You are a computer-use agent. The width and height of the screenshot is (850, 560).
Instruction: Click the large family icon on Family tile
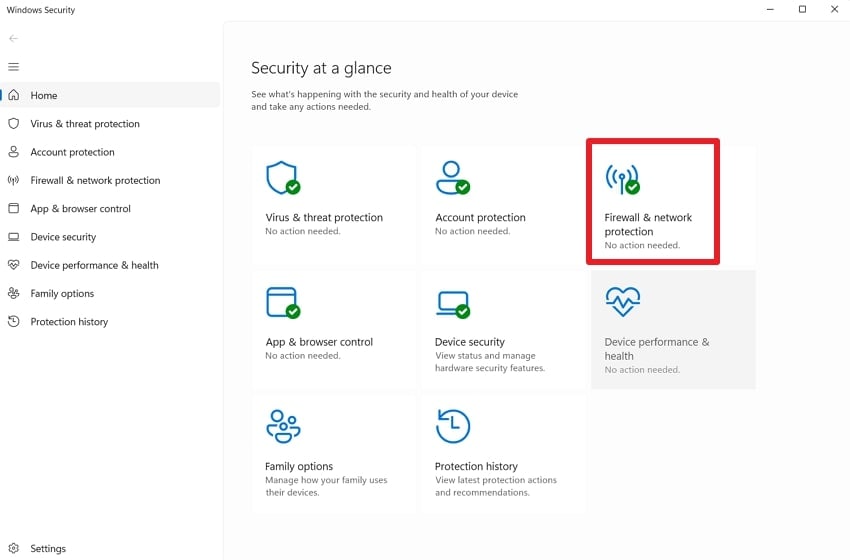(x=283, y=427)
